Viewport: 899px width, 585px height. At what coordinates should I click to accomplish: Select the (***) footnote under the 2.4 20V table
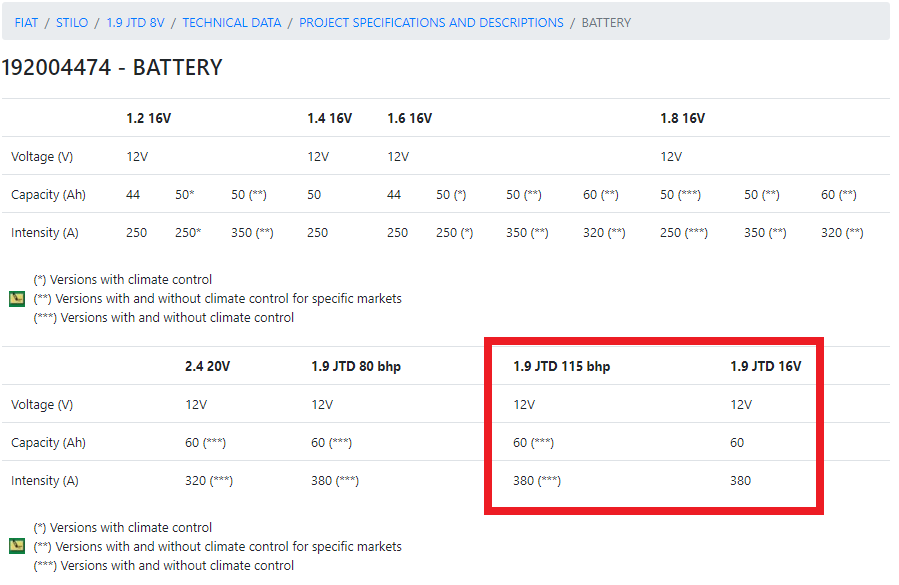coord(164,566)
